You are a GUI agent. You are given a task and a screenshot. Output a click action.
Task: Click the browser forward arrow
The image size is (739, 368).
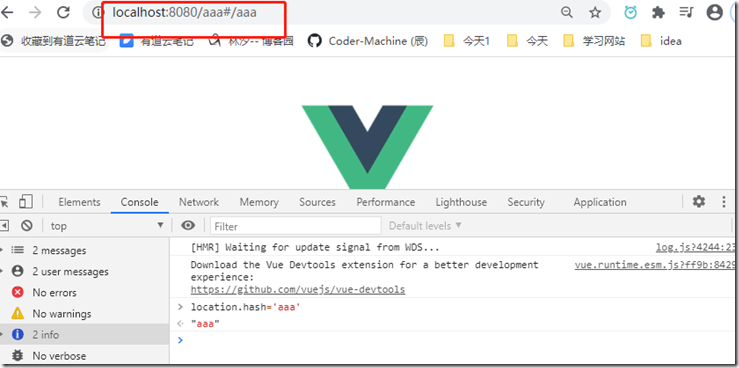[x=35, y=13]
